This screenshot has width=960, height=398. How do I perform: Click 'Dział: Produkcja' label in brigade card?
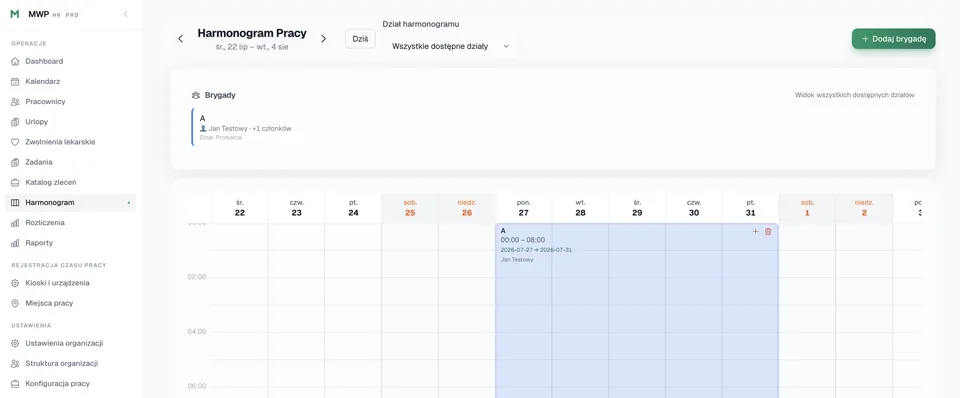pyautogui.click(x=221, y=138)
